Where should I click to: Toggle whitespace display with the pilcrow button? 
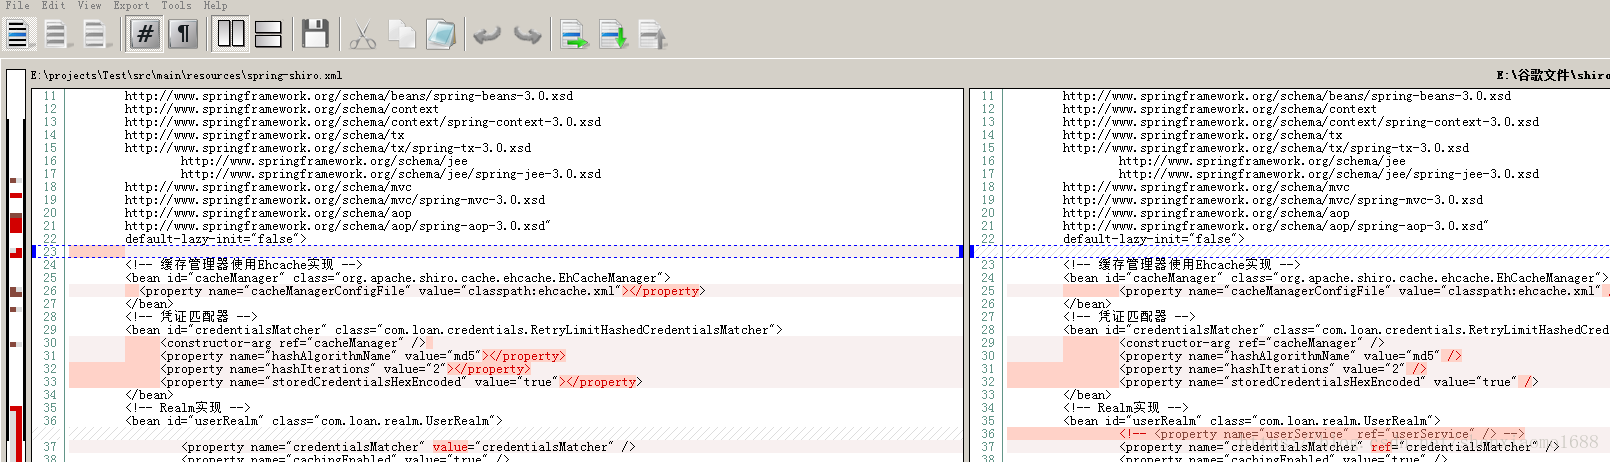183,34
